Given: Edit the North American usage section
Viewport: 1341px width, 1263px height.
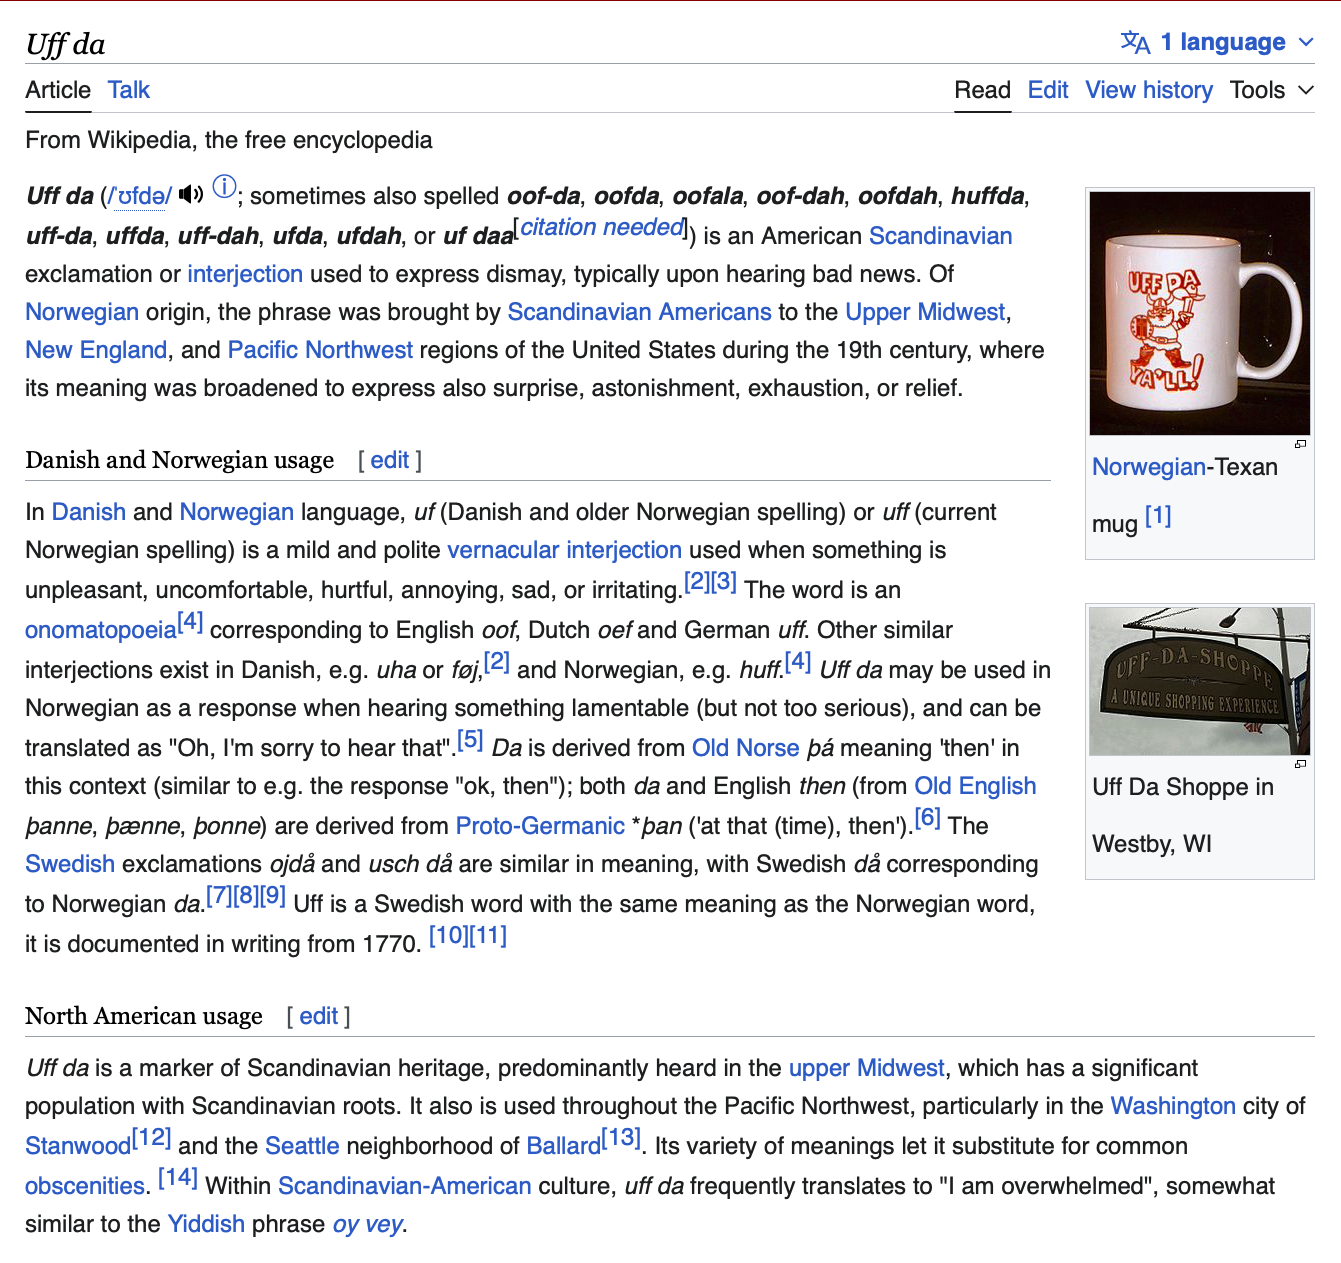Looking at the screenshot, I should [x=318, y=1016].
